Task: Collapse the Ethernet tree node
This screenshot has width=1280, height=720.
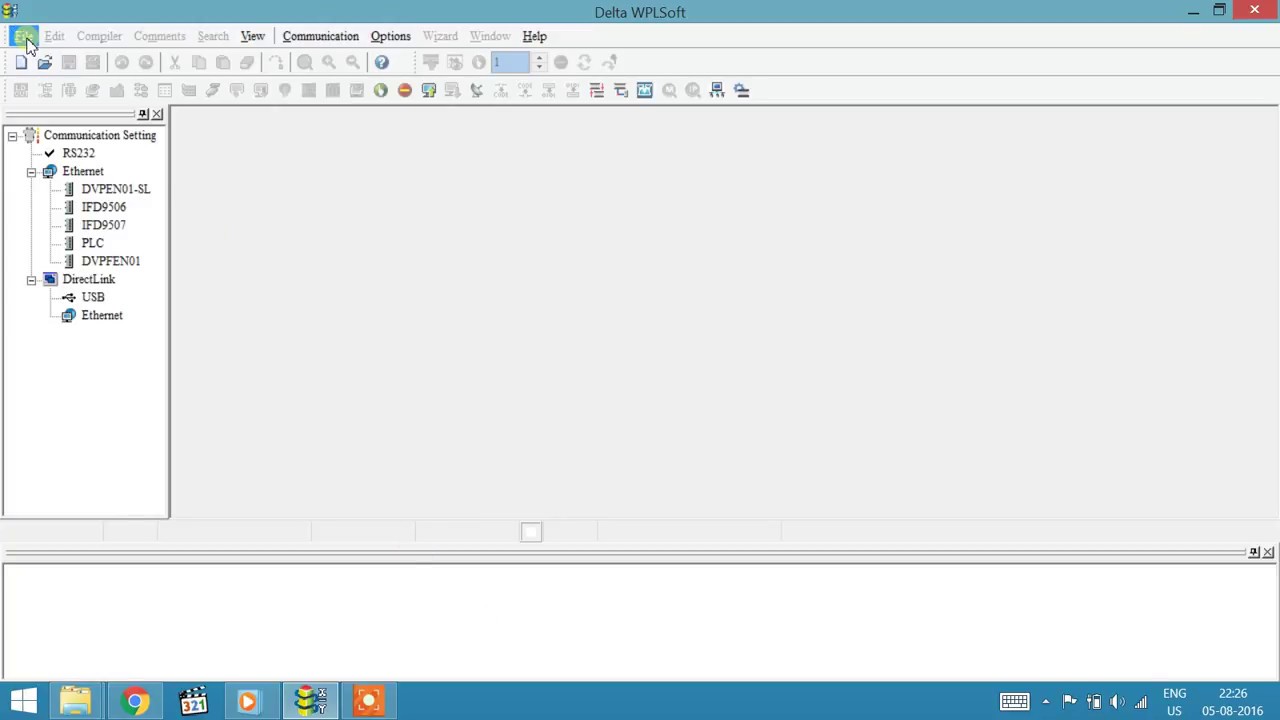Action: (31, 171)
